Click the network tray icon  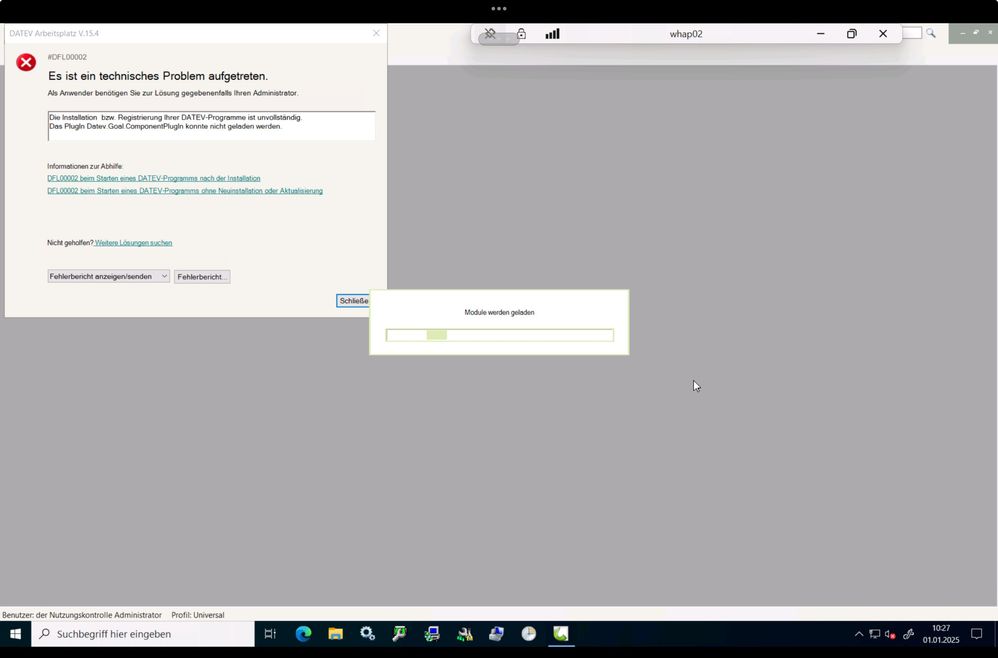tap(875, 634)
